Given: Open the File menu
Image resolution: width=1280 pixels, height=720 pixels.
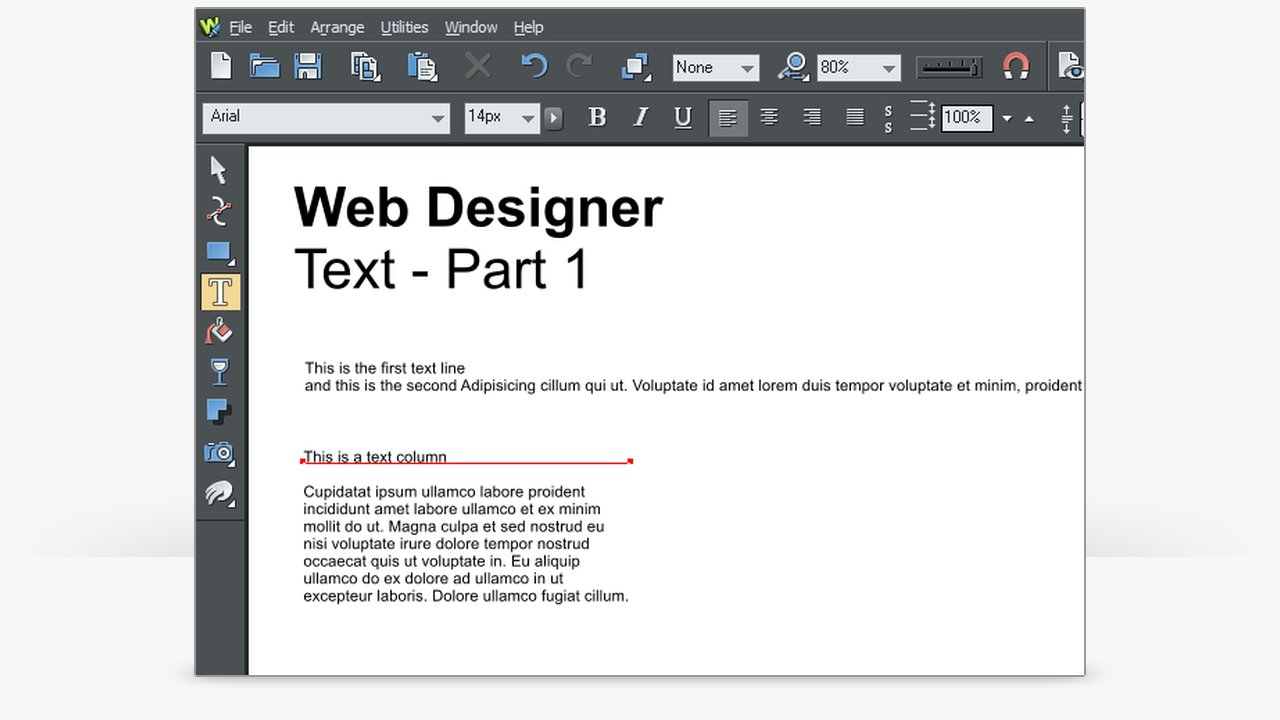Looking at the screenshot, I should [x=240, y=27].
